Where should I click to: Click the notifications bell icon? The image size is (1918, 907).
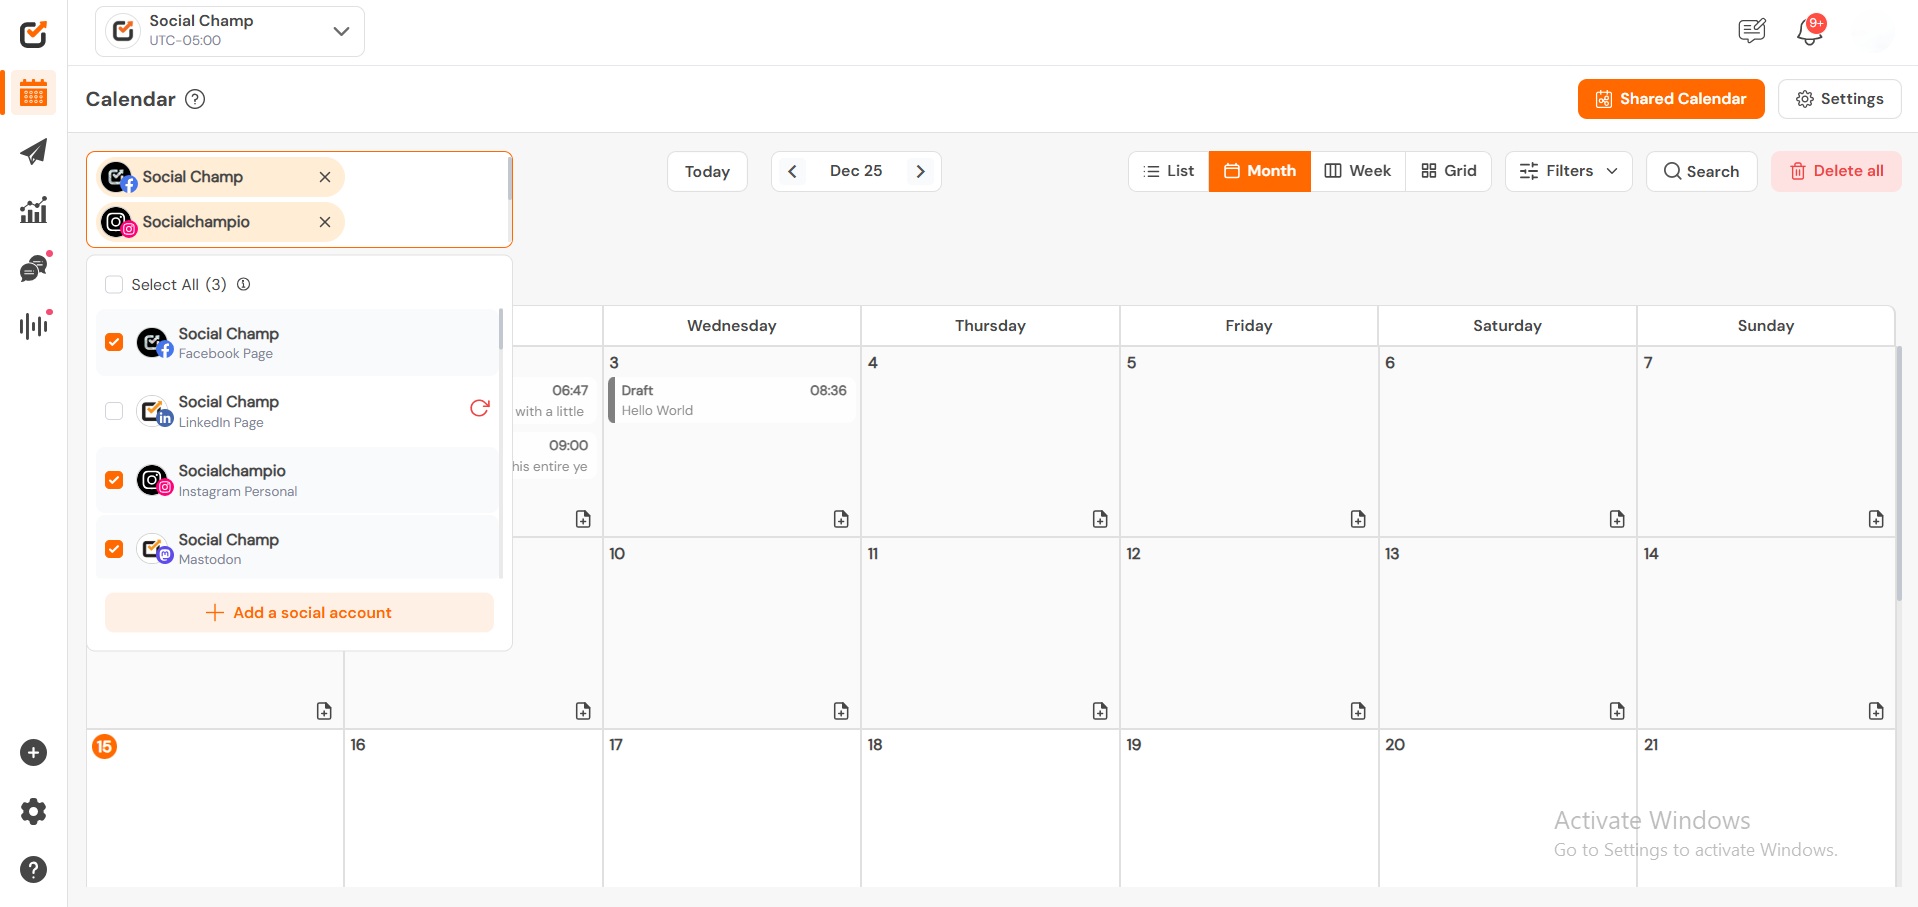[1809, 31]
